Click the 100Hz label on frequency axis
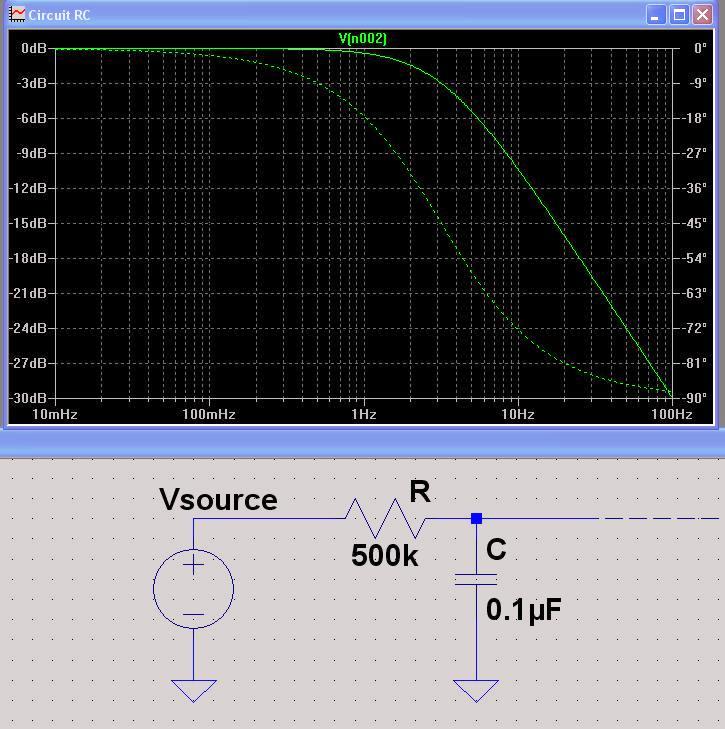Image resolution: width=725 pixels, height=729 pixels. tap(670, 414)
